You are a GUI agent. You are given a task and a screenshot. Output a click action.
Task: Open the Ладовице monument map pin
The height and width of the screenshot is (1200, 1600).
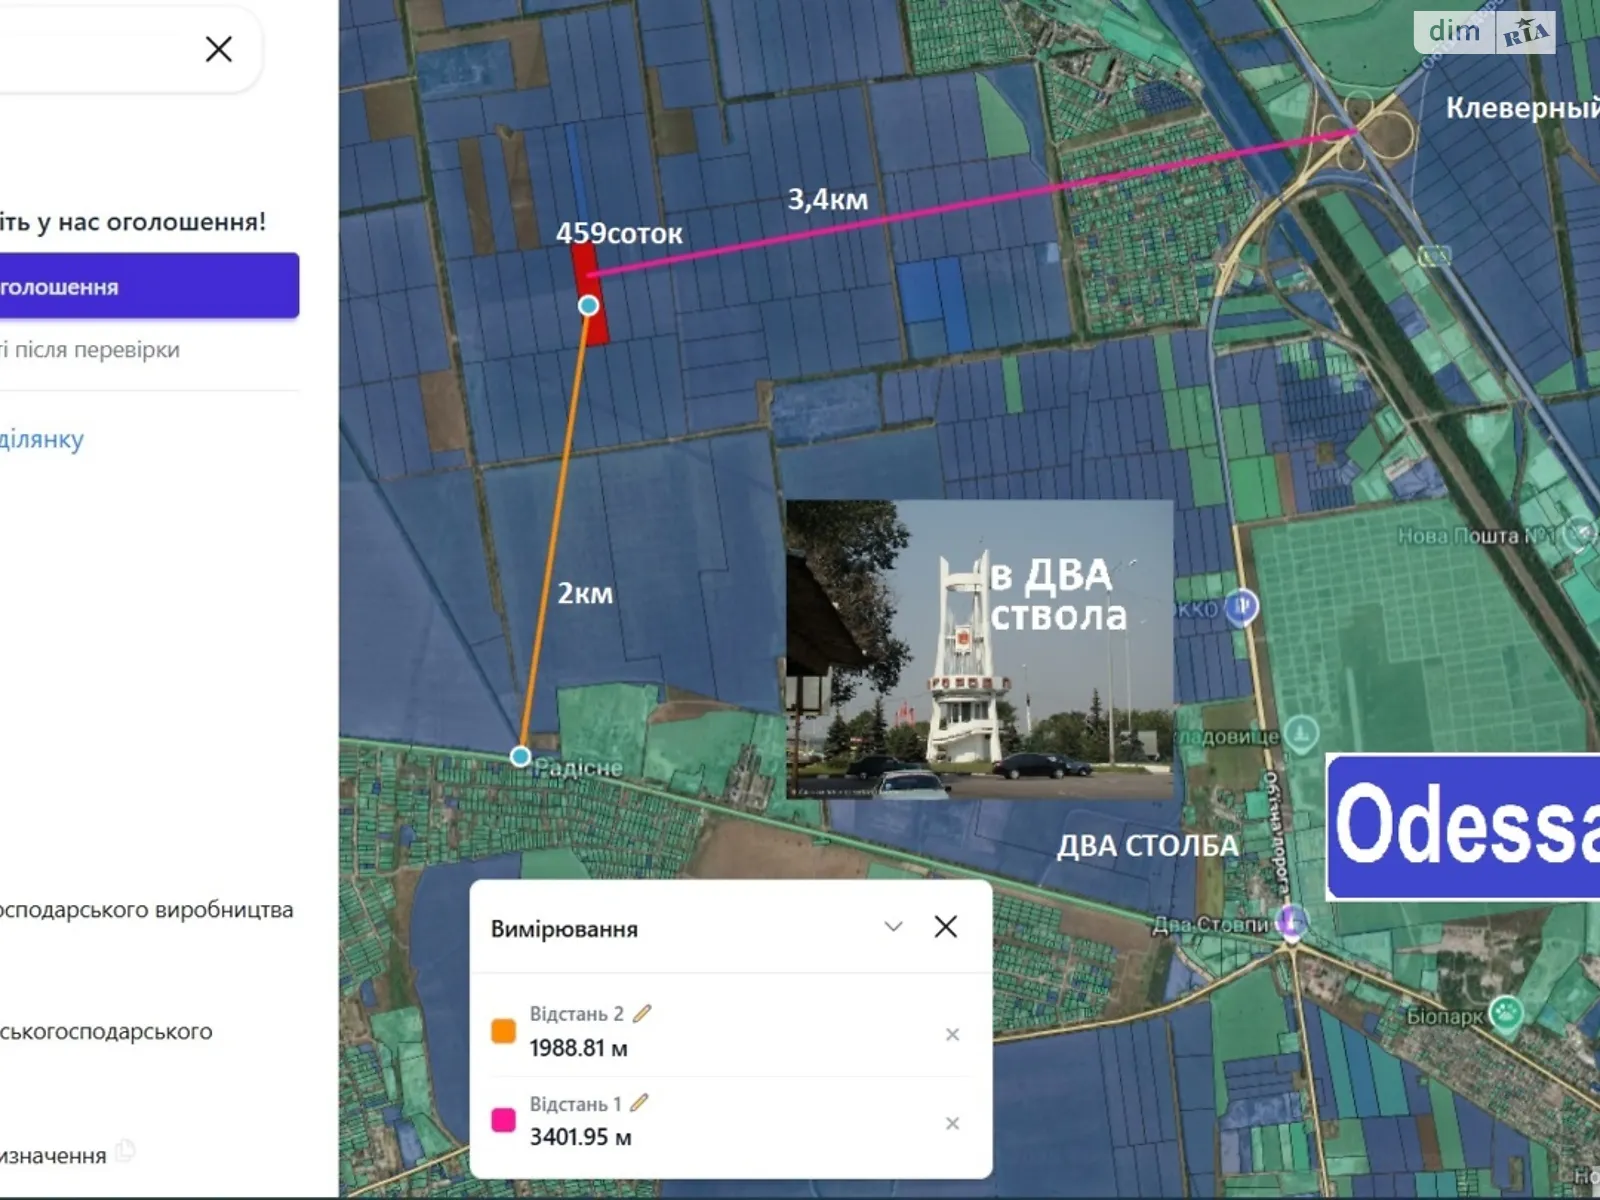click(x=1300, y=735)
